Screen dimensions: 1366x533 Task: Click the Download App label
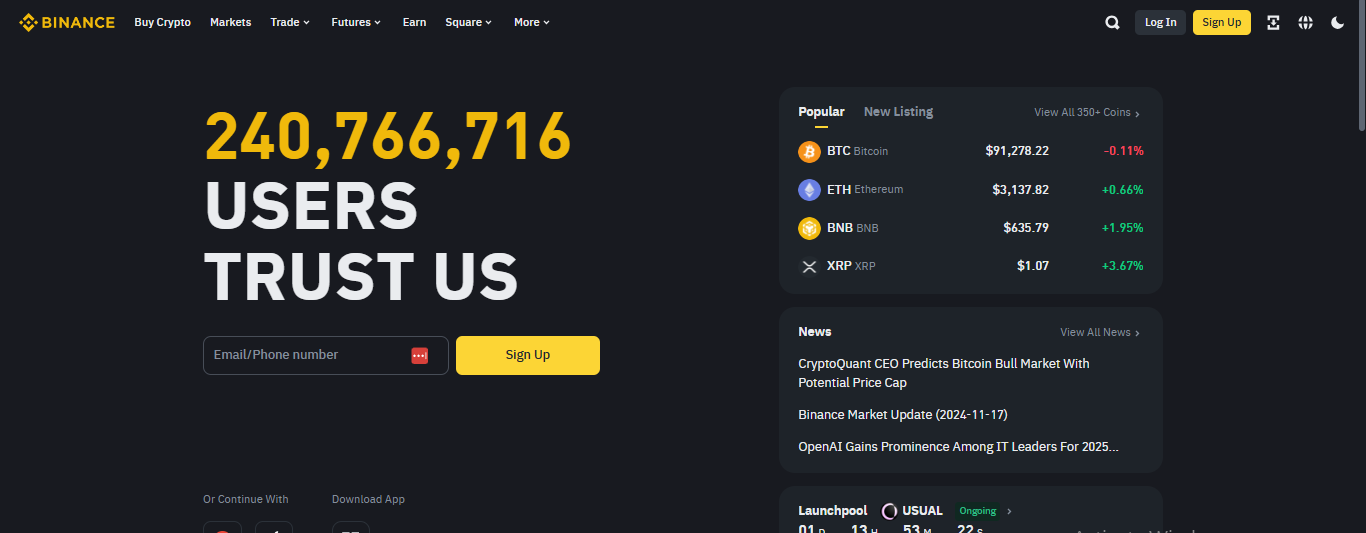pyautogui.click(x=368, y=499)
